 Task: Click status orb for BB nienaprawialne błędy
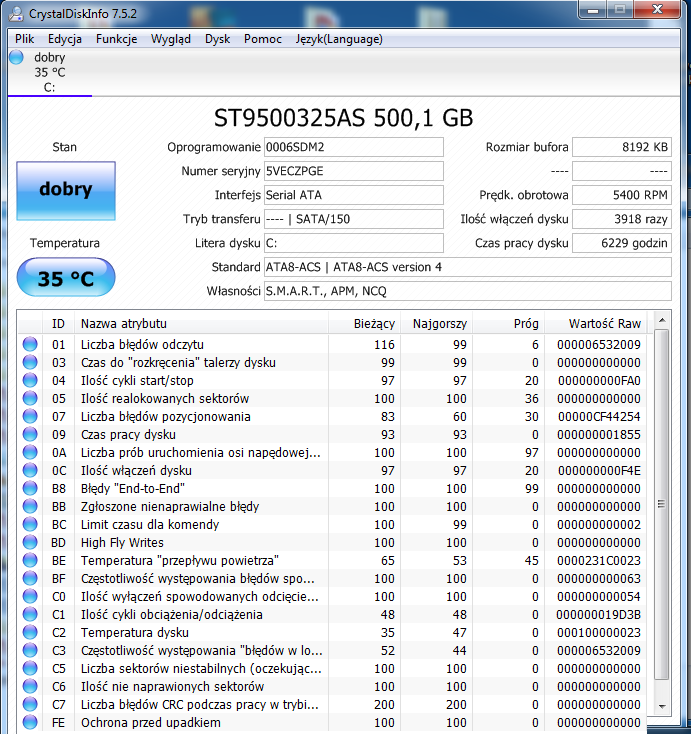[x=30, y=506]
